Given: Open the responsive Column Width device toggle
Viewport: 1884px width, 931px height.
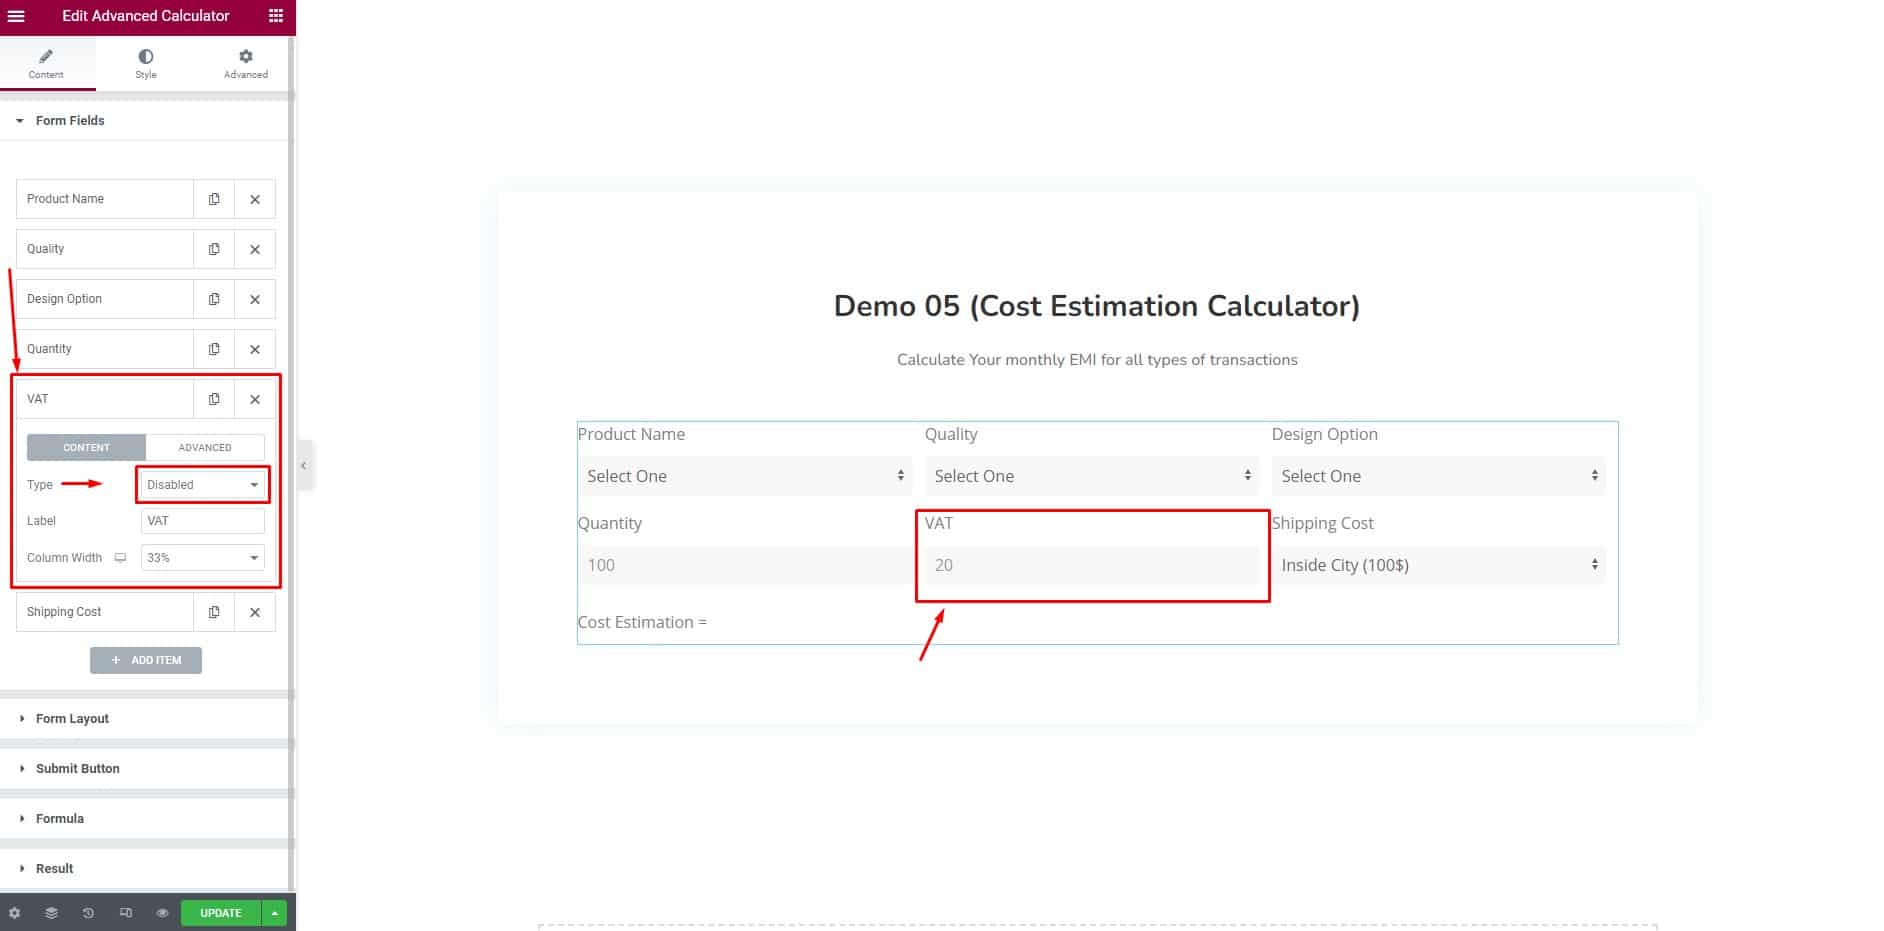Looking at the screenshot, I should point(119,557).
